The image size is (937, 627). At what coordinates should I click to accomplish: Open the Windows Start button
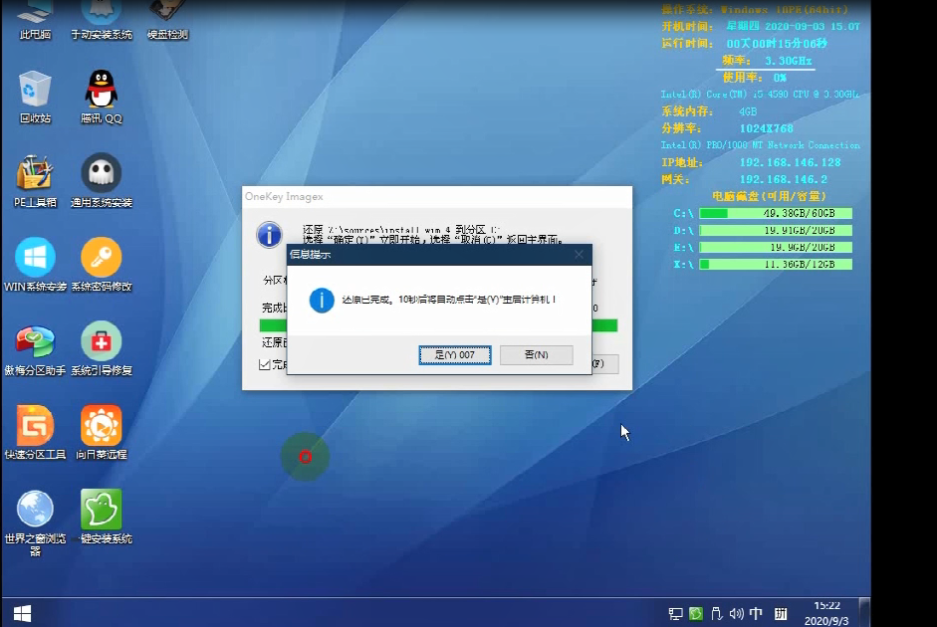(22, 613)
